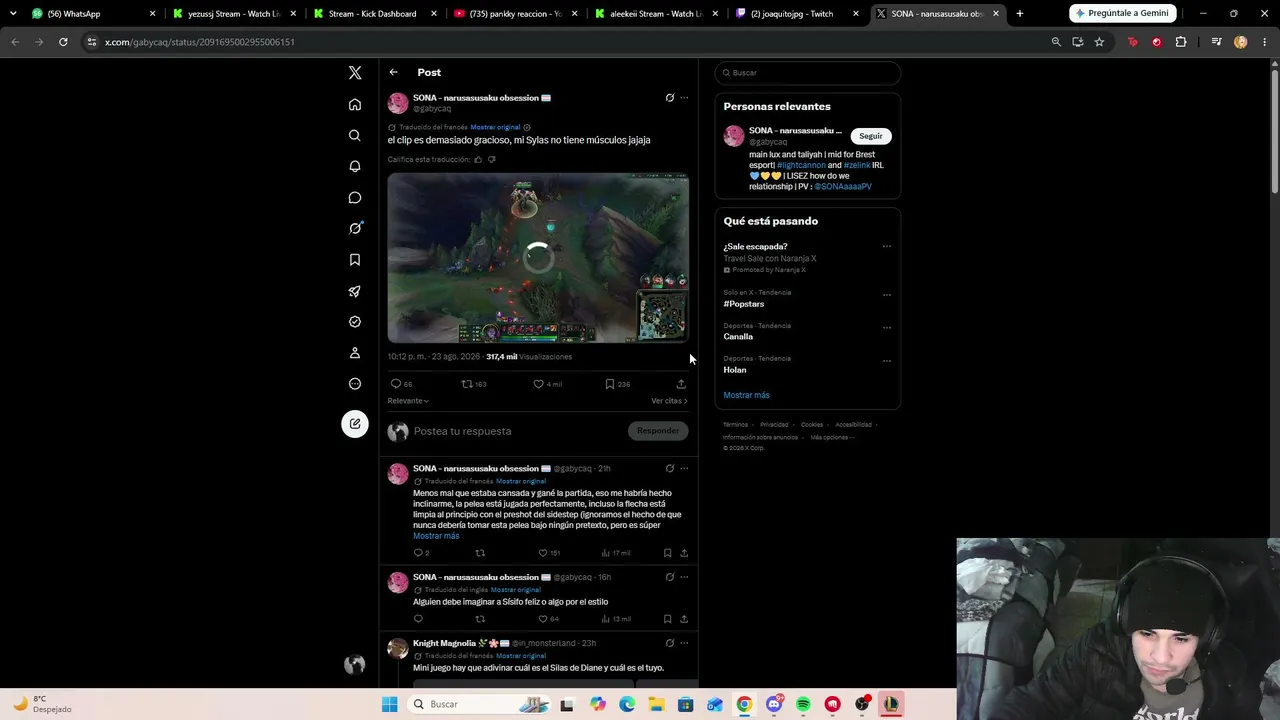Open three-dot menu on the 21h reply
The image size is (1280, 720).
[x=684, y=468]
